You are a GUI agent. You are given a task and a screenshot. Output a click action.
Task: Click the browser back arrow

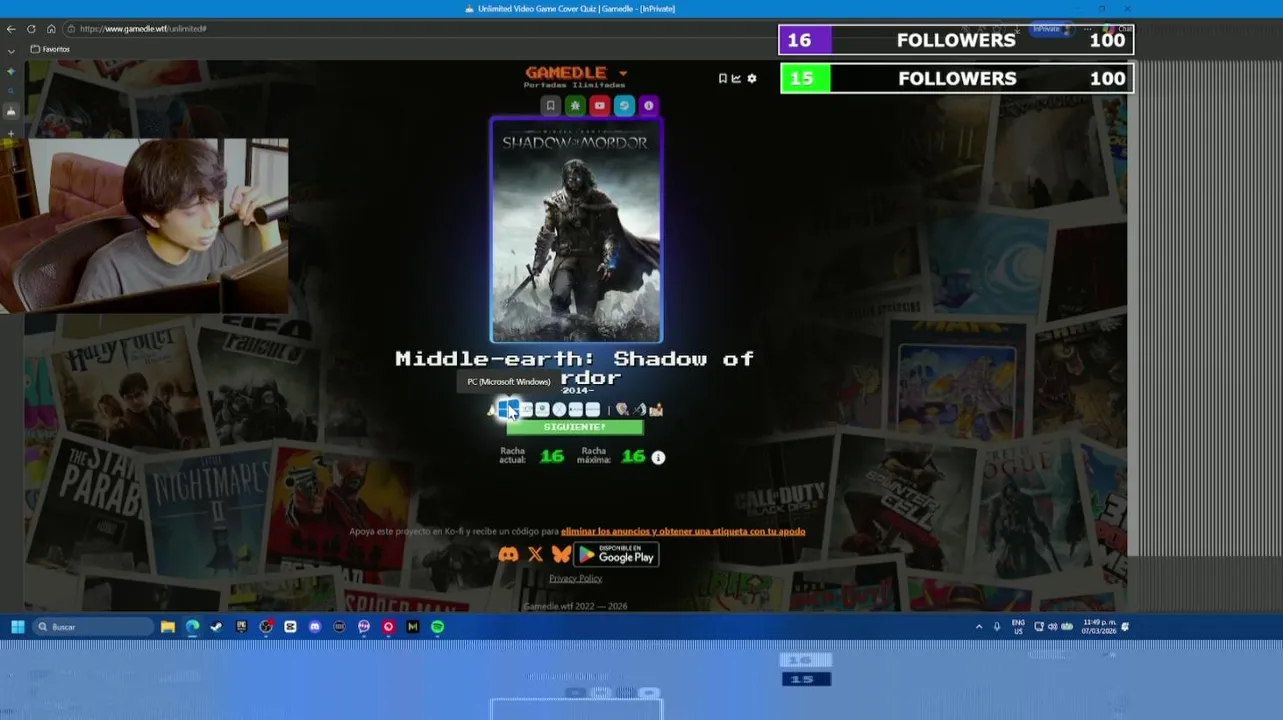(11, 29)
